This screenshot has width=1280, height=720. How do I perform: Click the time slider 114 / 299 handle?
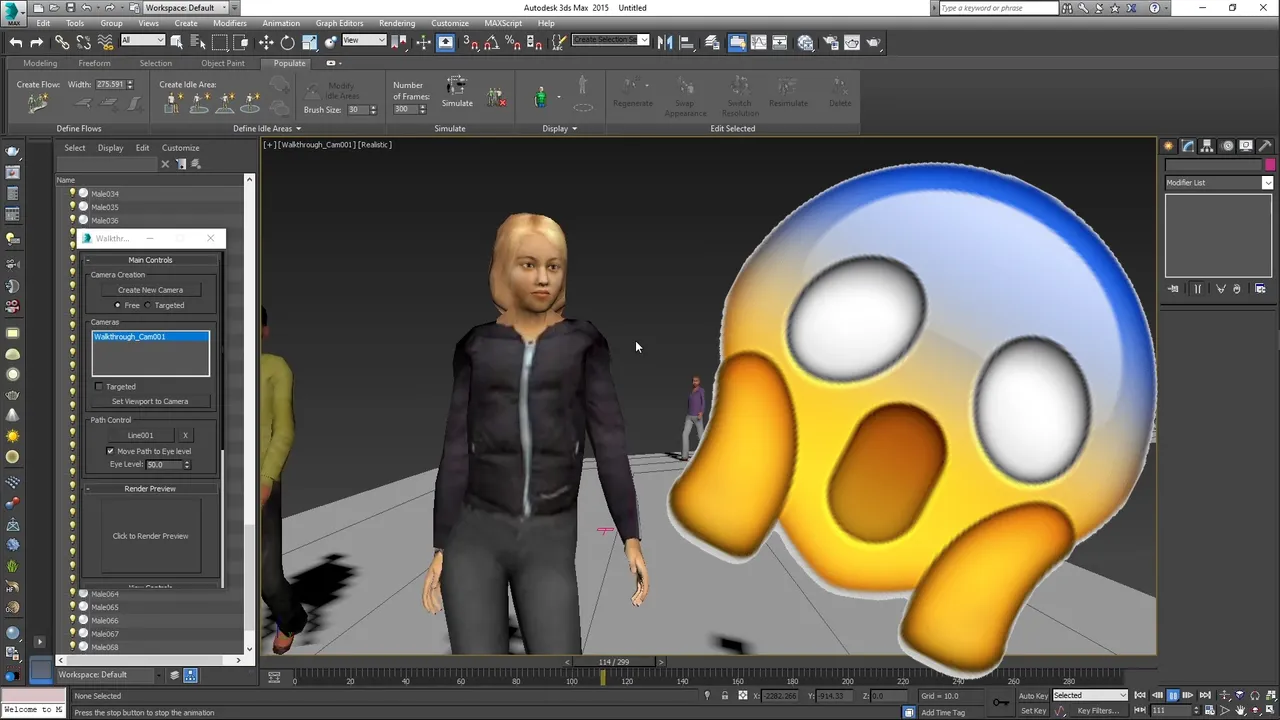pos(613,662)
